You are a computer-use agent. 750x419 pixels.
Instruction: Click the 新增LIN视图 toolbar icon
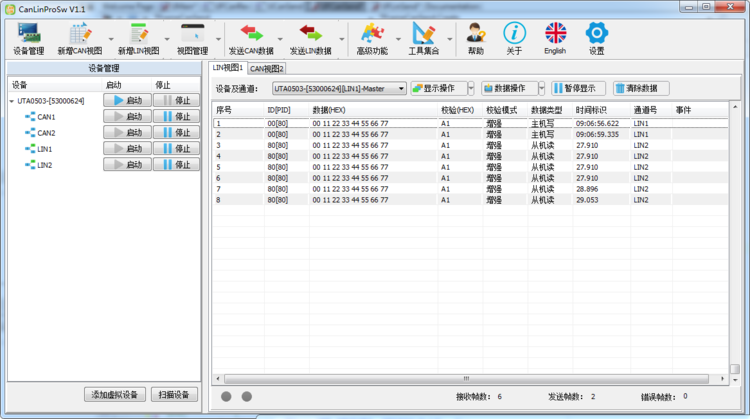(138, 38)
